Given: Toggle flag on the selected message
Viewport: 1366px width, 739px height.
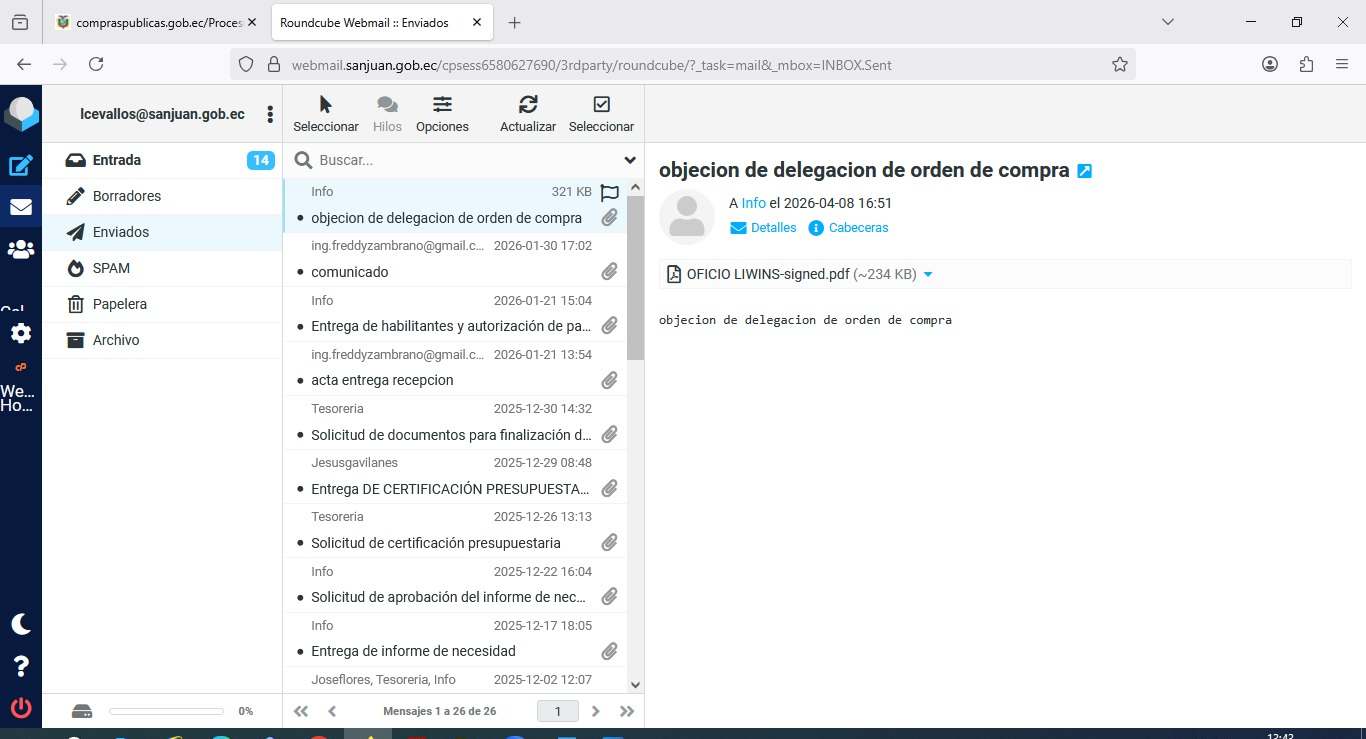Looking at the screenshot, I should [x=609, y=193].
